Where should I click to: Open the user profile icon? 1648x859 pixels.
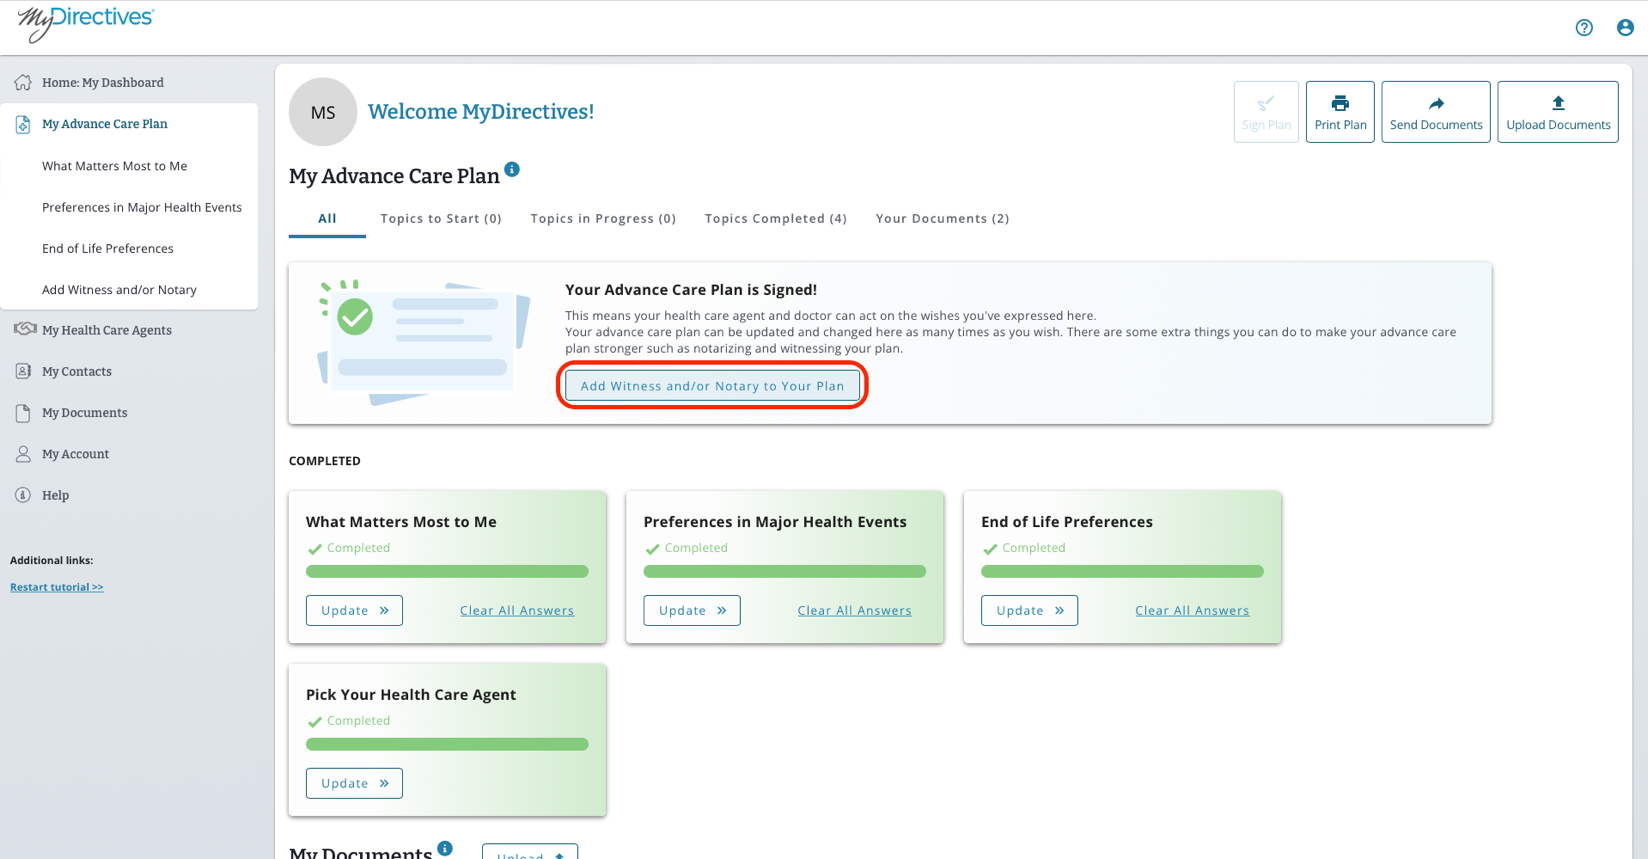pyautogui.click(x=1625, y=28)
